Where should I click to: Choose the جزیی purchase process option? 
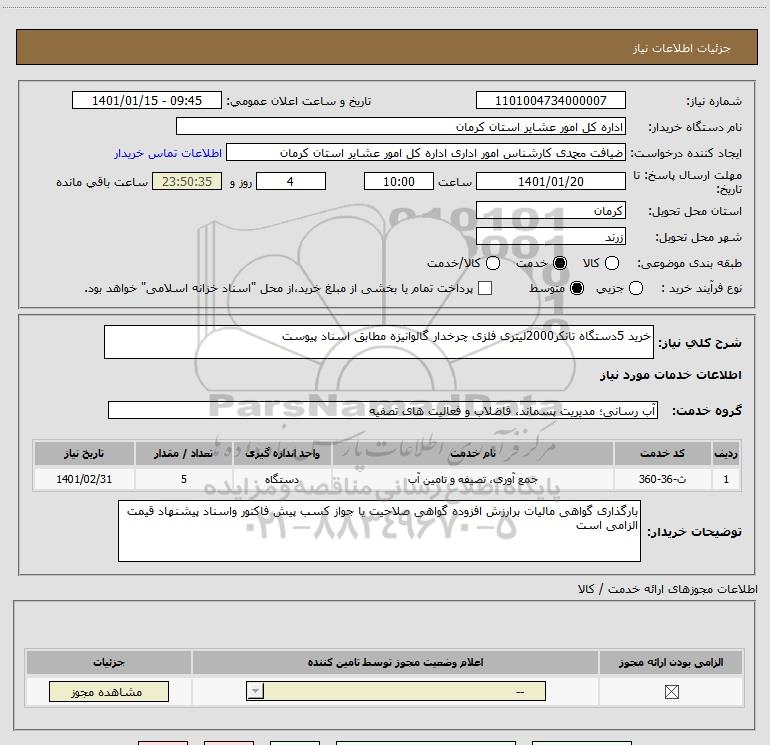(x=635, y=288)
